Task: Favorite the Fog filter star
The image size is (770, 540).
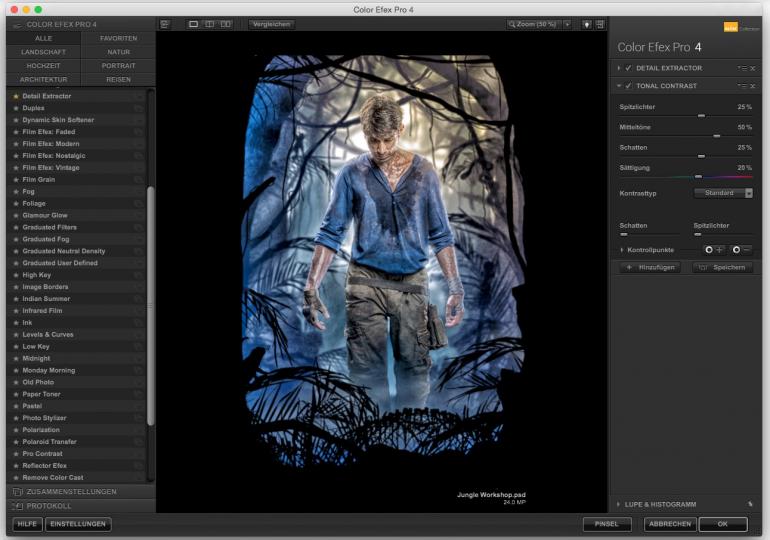Action: click(x=16, y=191)
